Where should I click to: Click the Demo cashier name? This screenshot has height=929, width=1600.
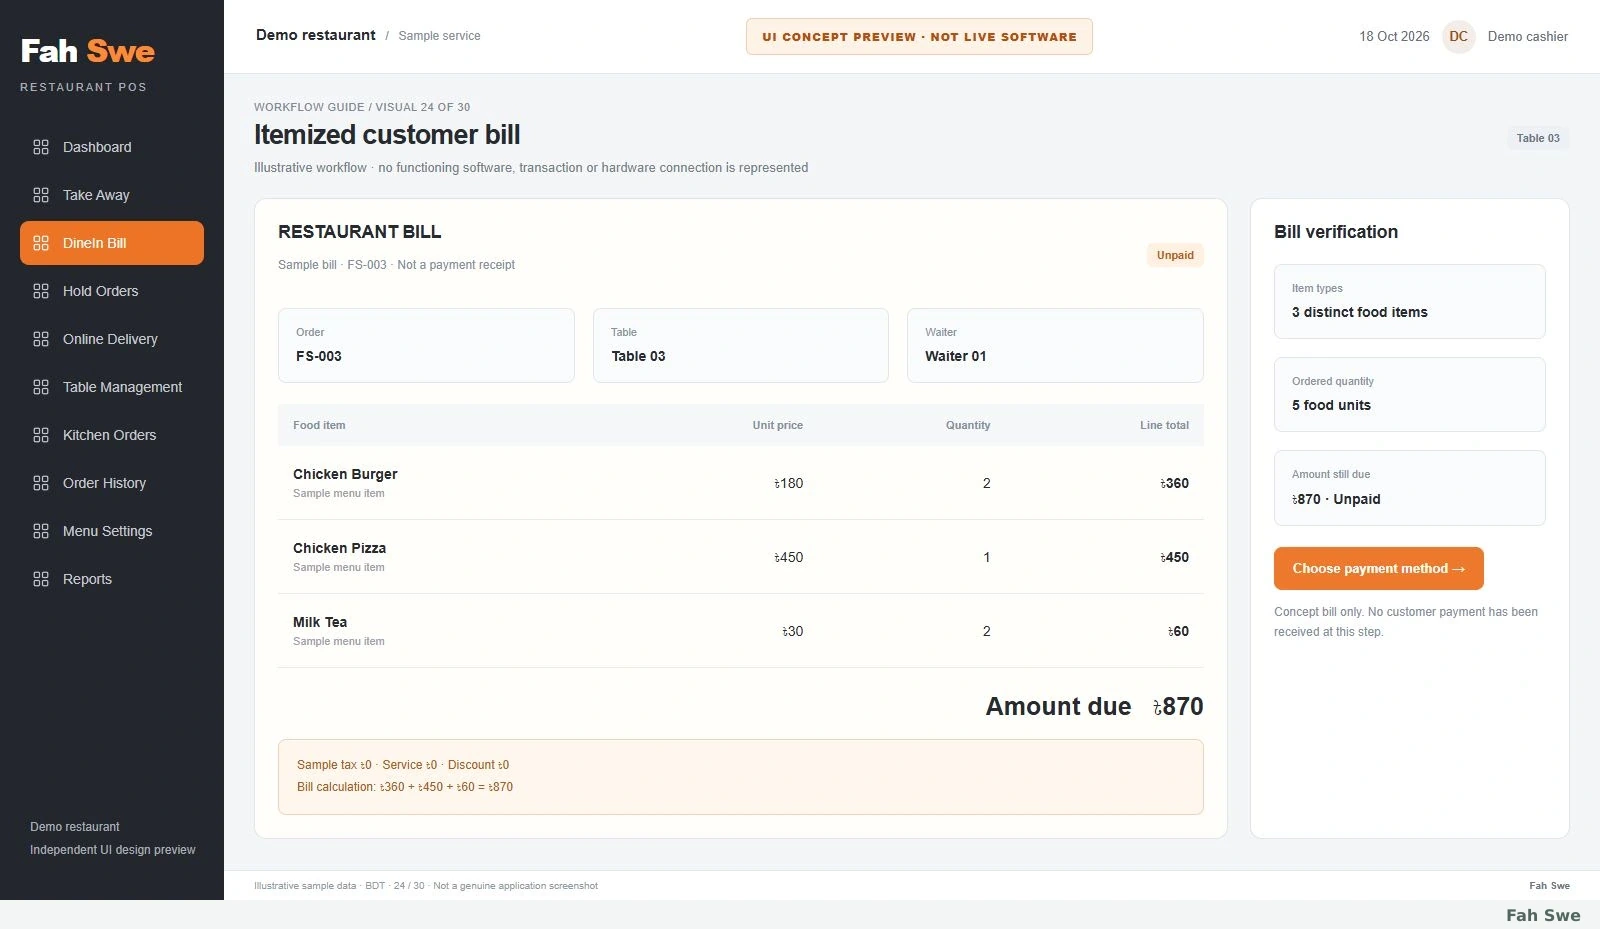click(1527, 36)
